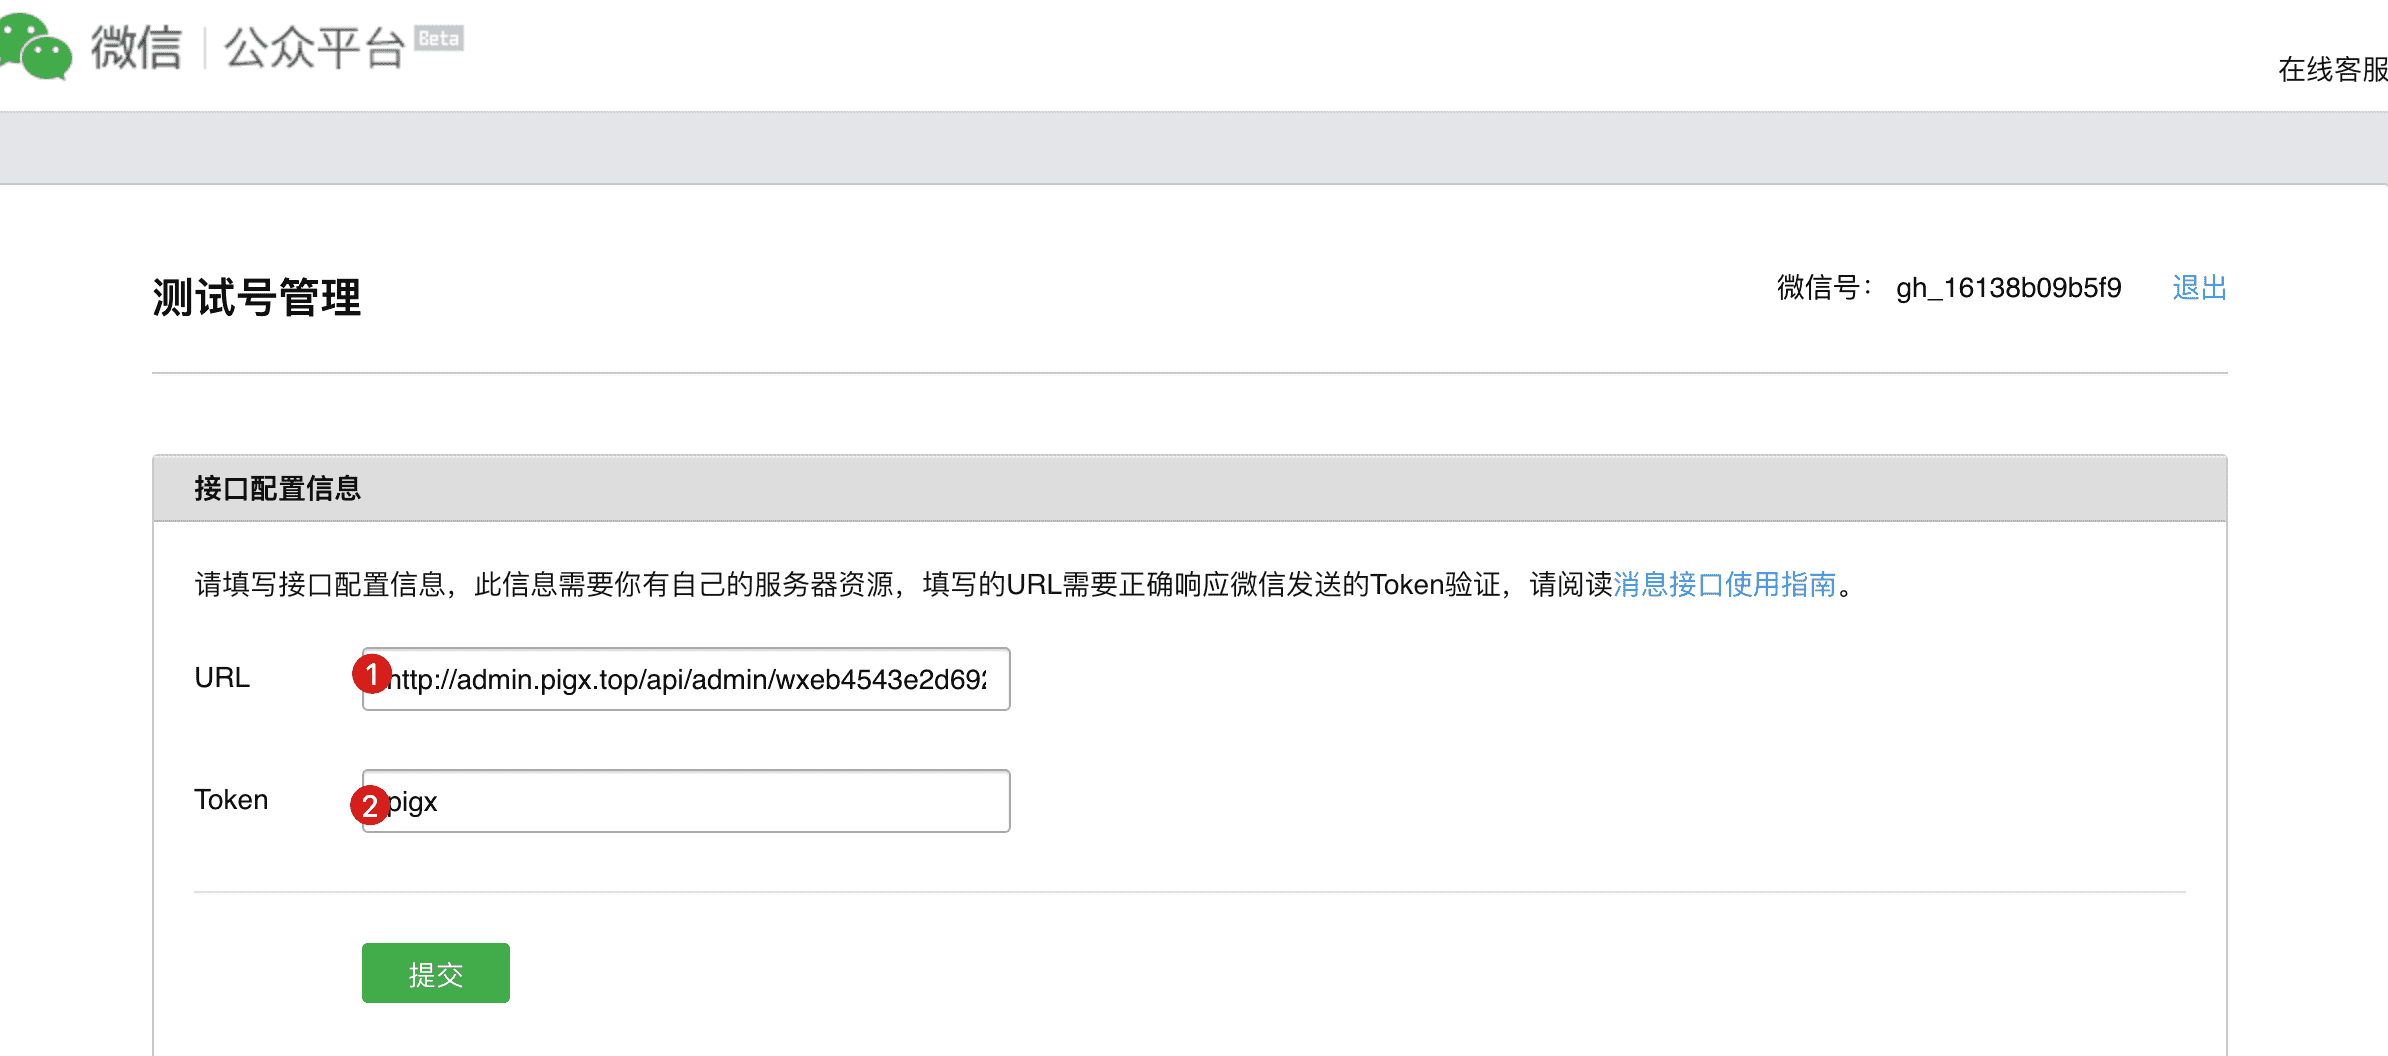Click the 测试号管理 page heading
Screen dimensions: 2388x1056
coord(257,297)
